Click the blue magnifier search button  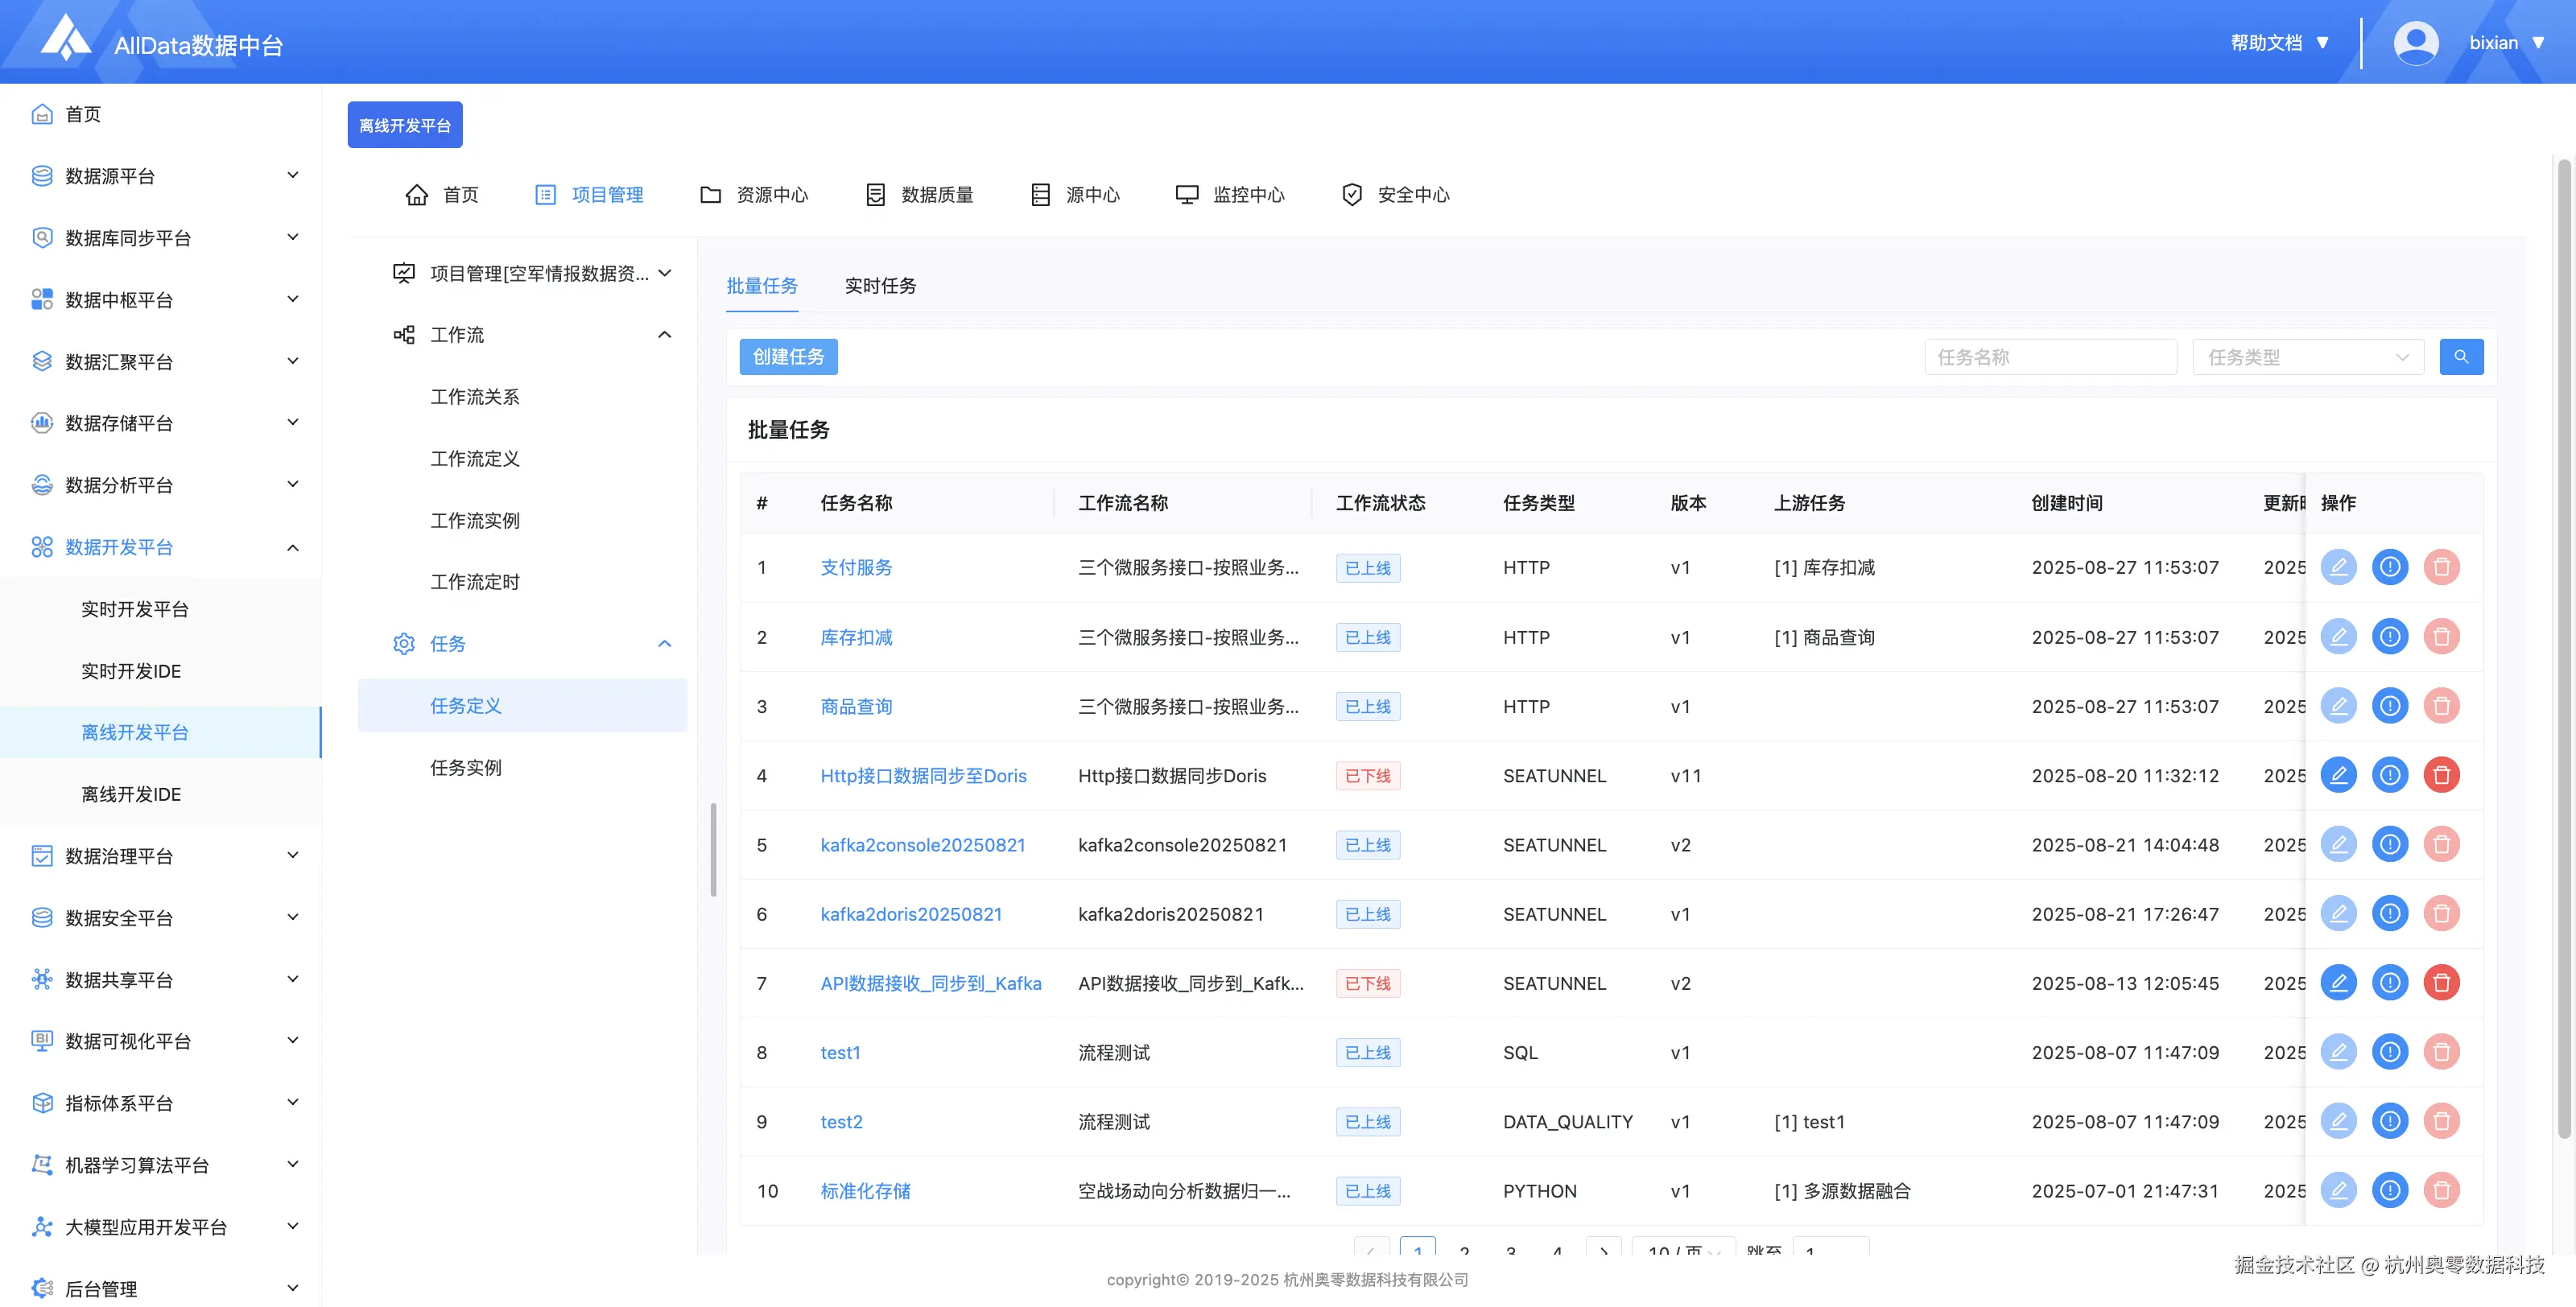coord(2460,357)
